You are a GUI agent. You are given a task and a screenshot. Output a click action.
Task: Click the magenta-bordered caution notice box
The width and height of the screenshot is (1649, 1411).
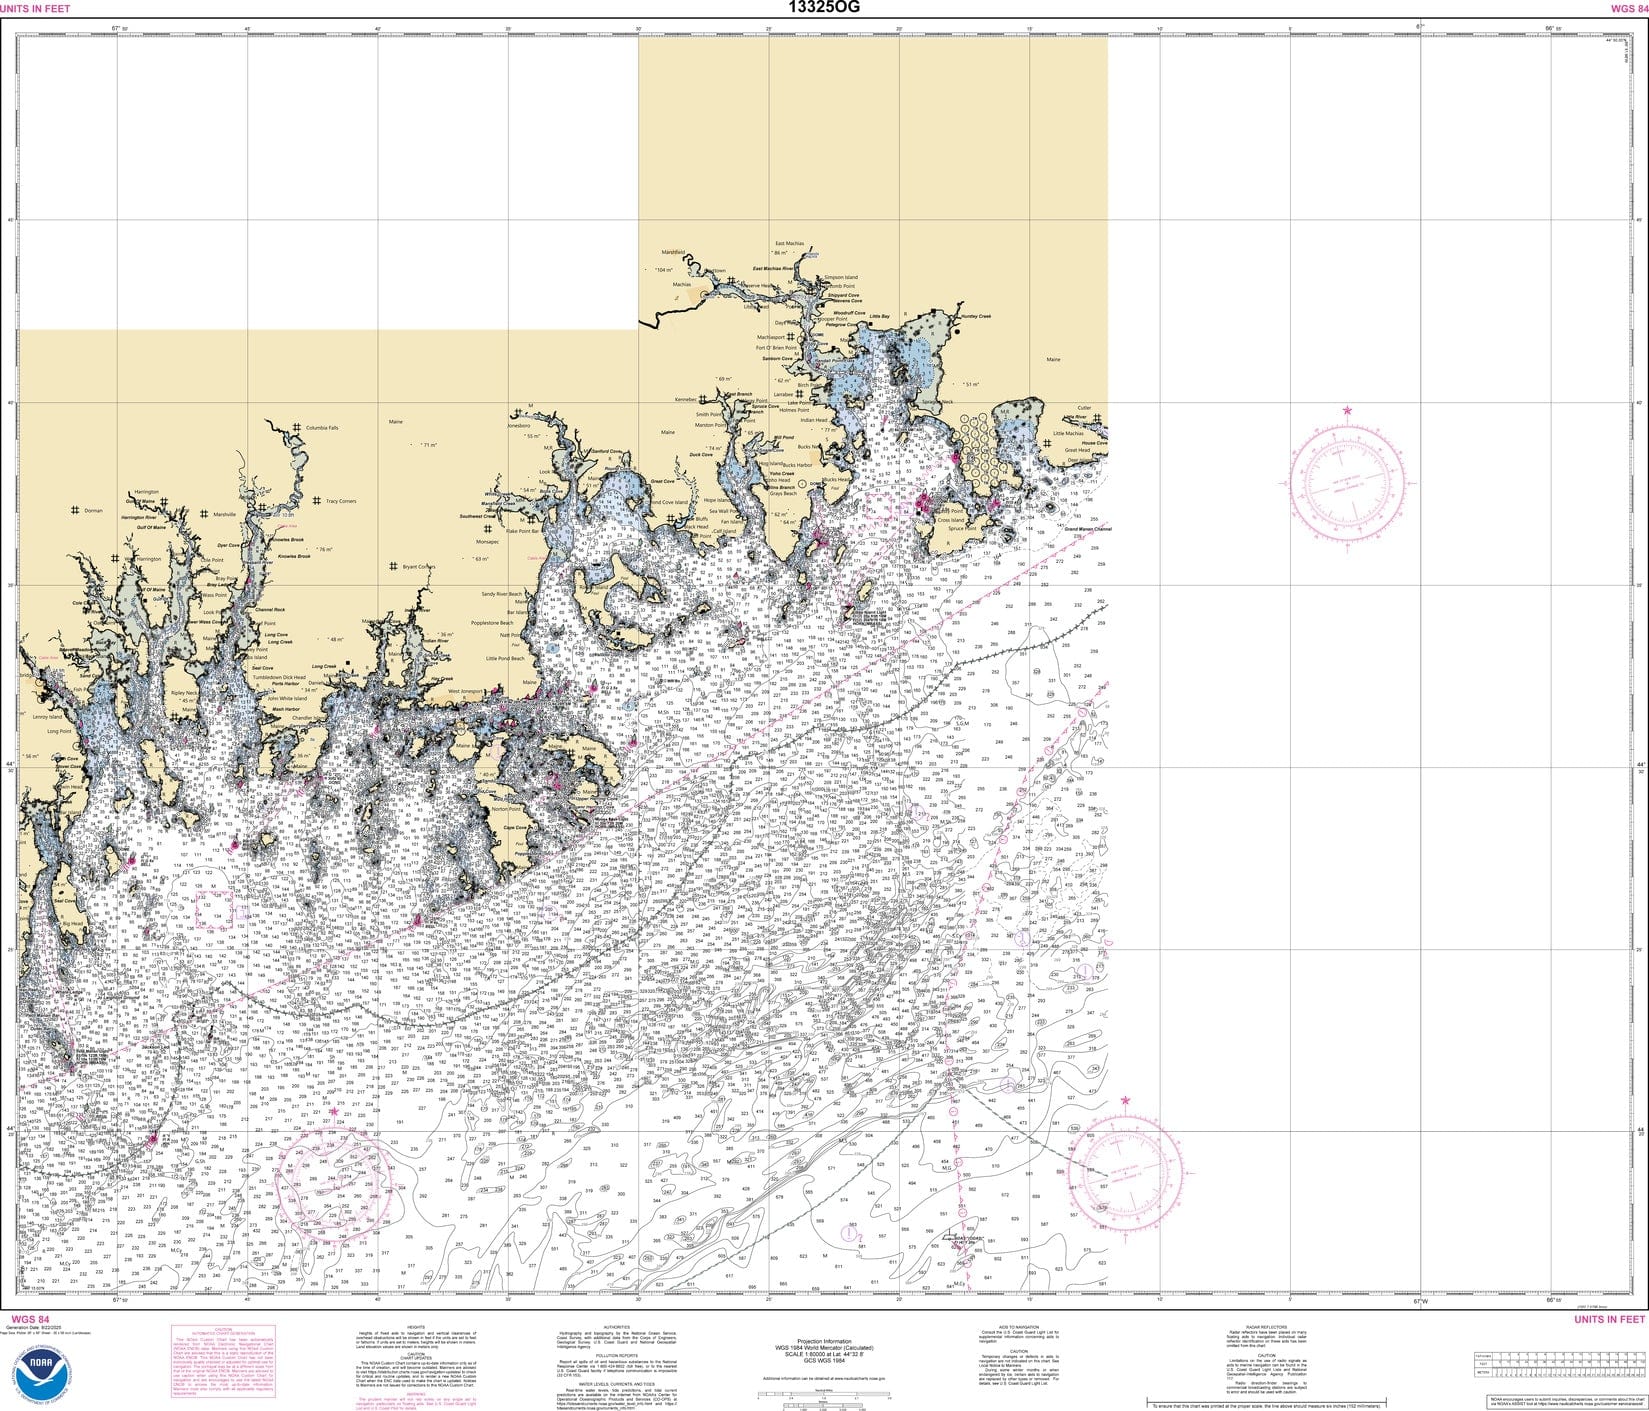click(x=224, y=1362)
